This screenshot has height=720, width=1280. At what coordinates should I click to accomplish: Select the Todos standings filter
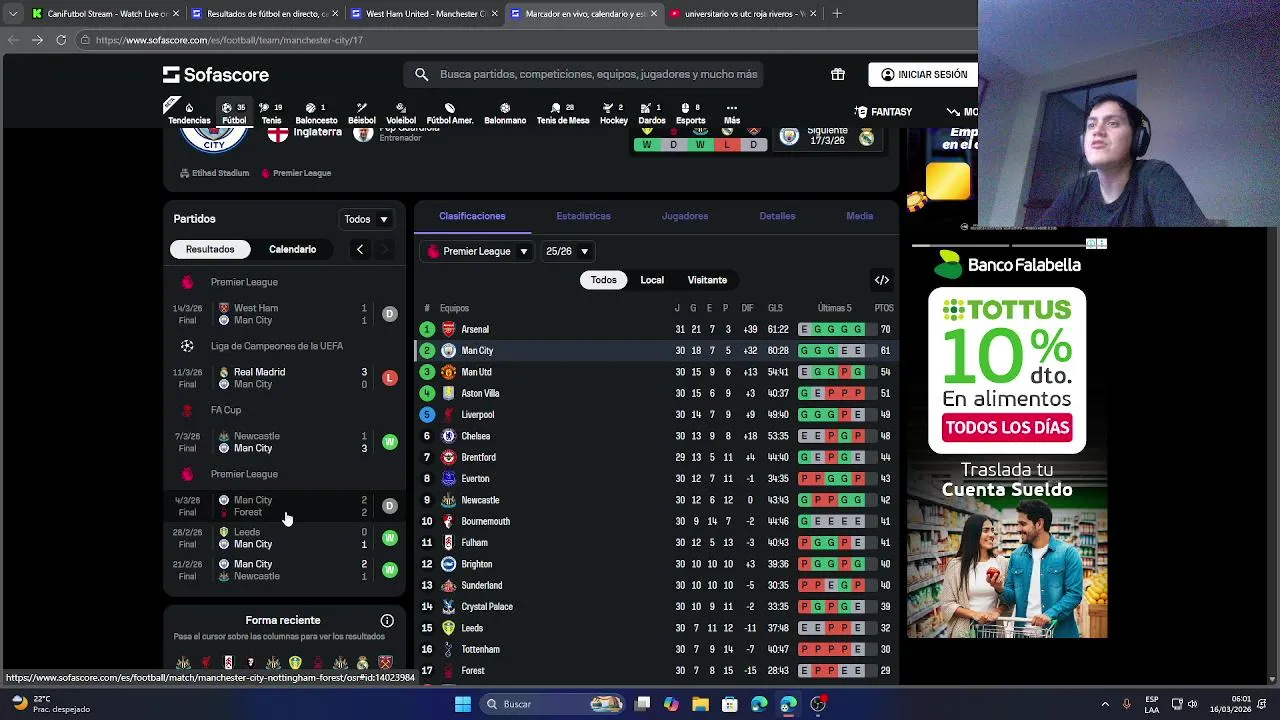603,280
